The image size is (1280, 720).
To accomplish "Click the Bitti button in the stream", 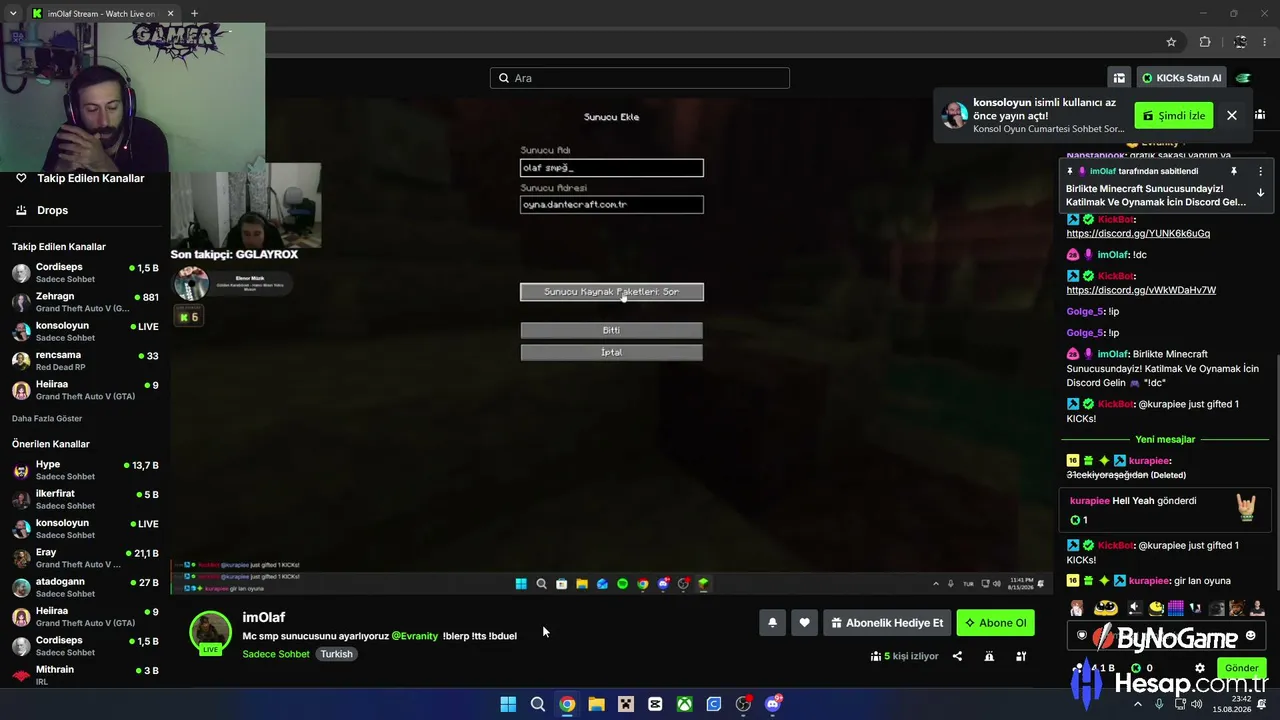I will click(612, 330).
